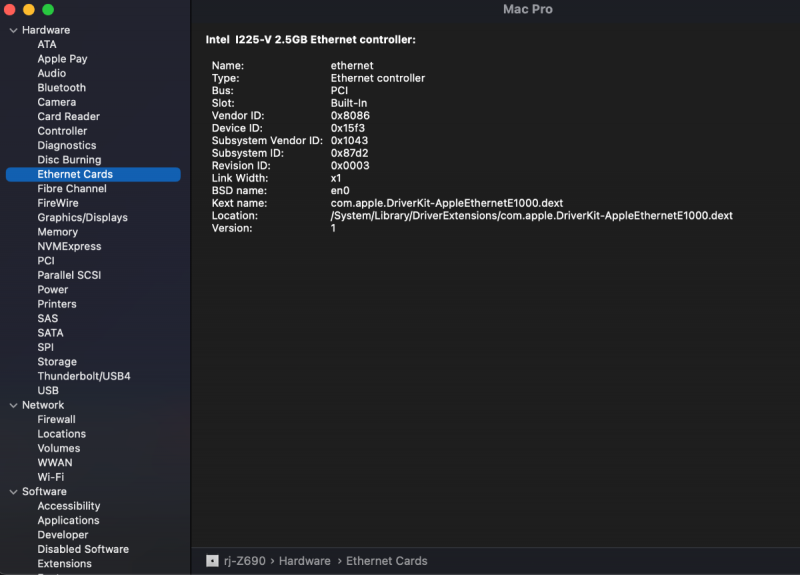Open the USB hardware entry

[x=48, y=390]
